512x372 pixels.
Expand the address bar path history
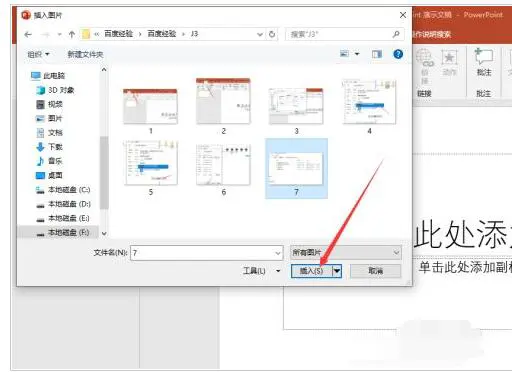pyautogui.click(x=260, y=34)
